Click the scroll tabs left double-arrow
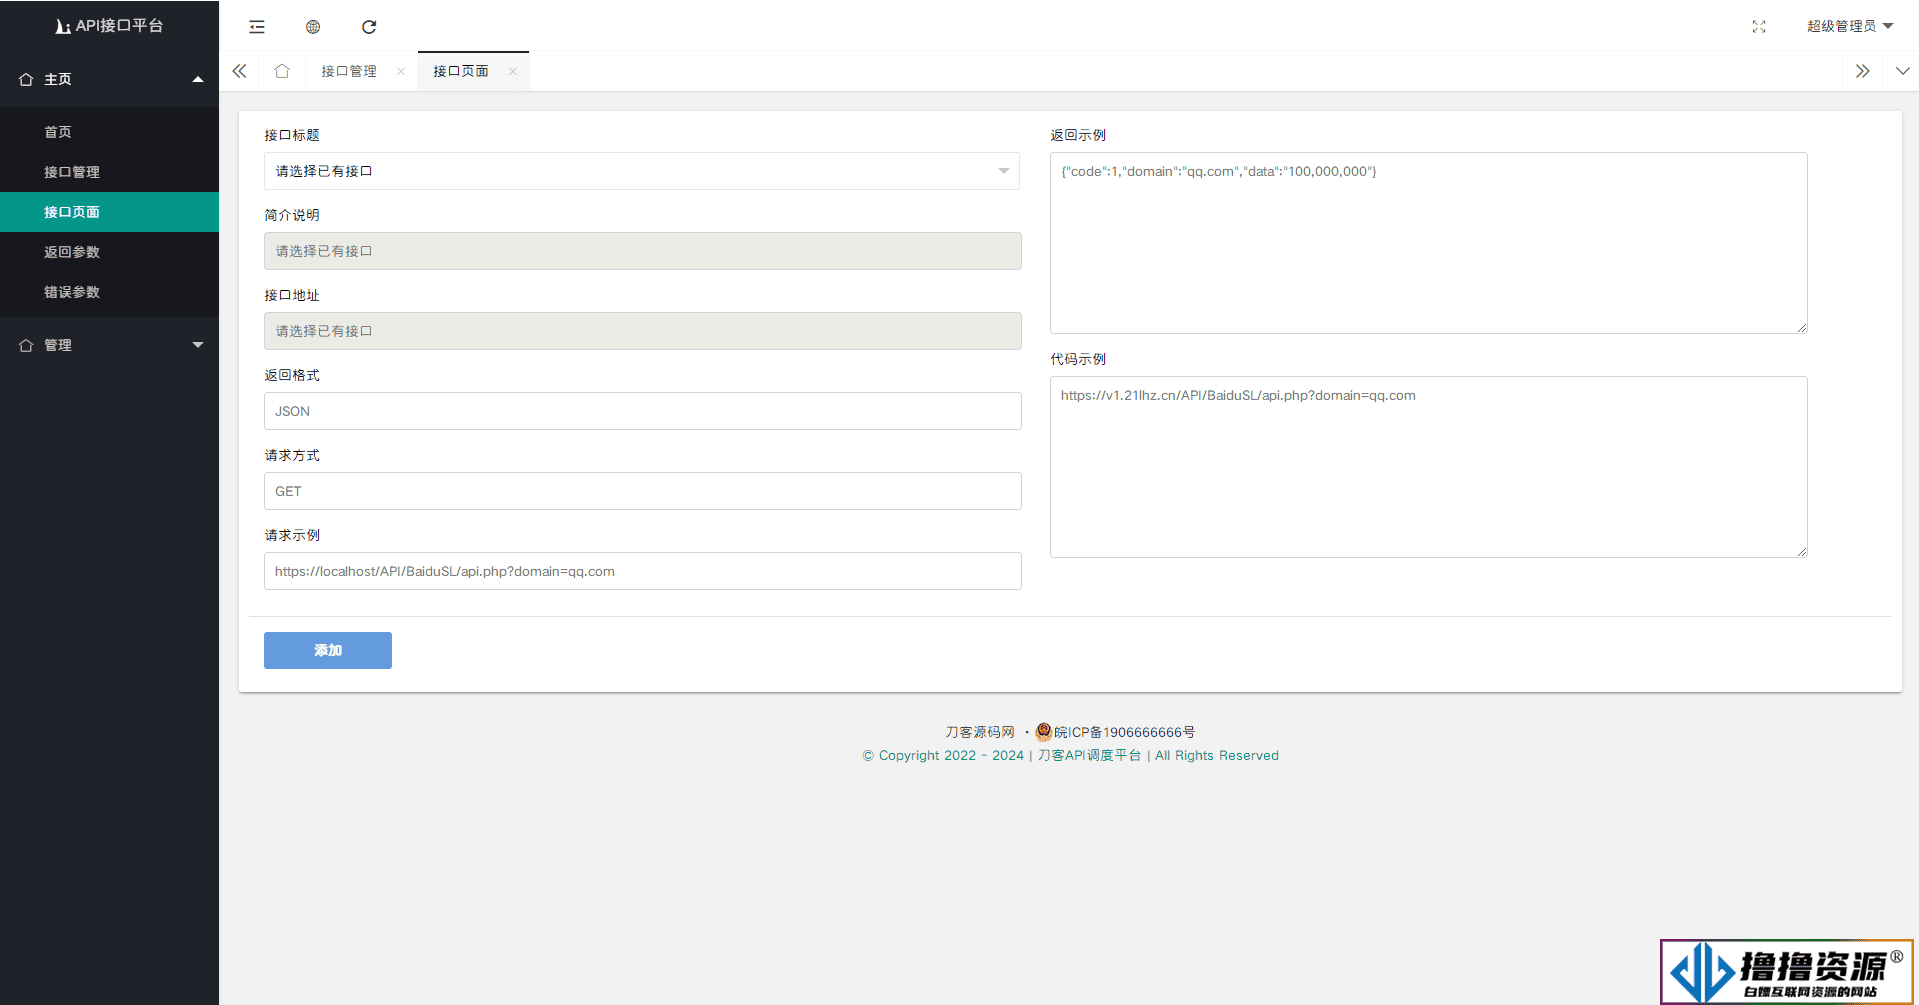Viewport: 1919px width, 1005px height. point(239,71)
